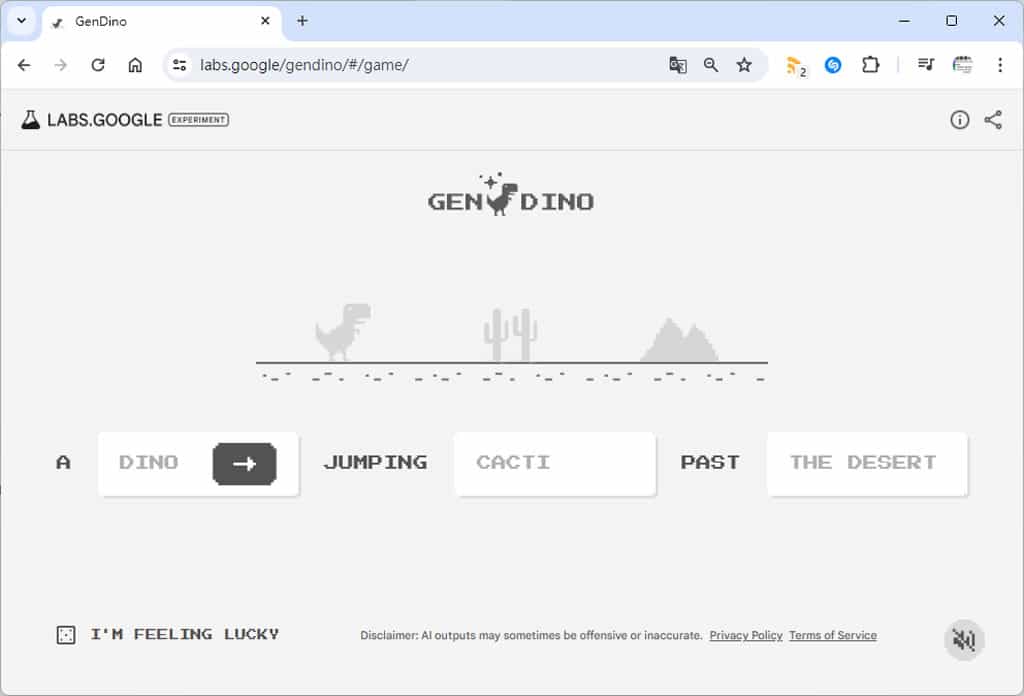Open the tab search dropdown arrow

coord(22,21)
